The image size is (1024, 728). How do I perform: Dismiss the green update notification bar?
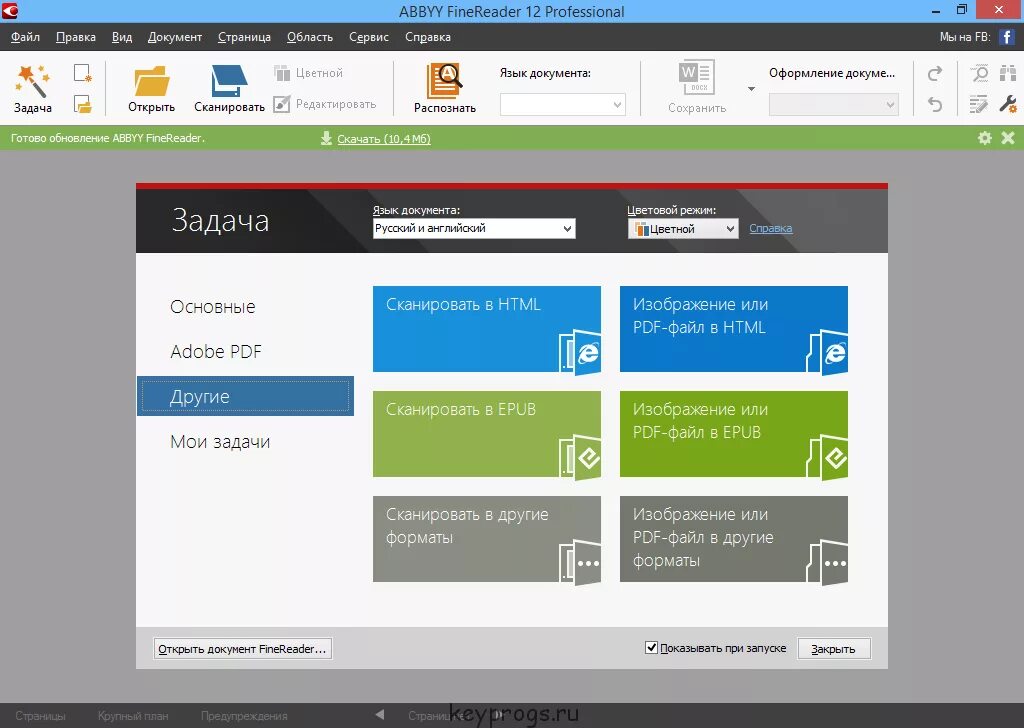point(1008,138)
